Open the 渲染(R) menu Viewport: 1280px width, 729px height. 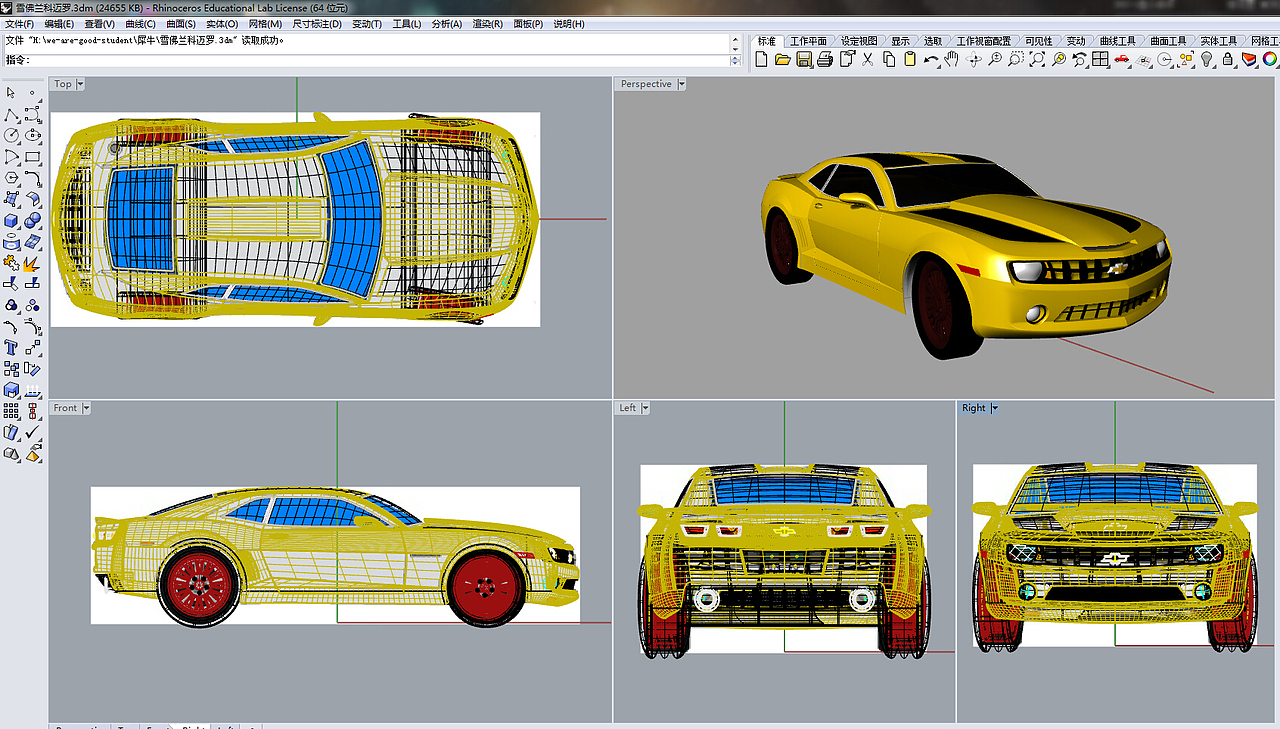tap(487, 24)
